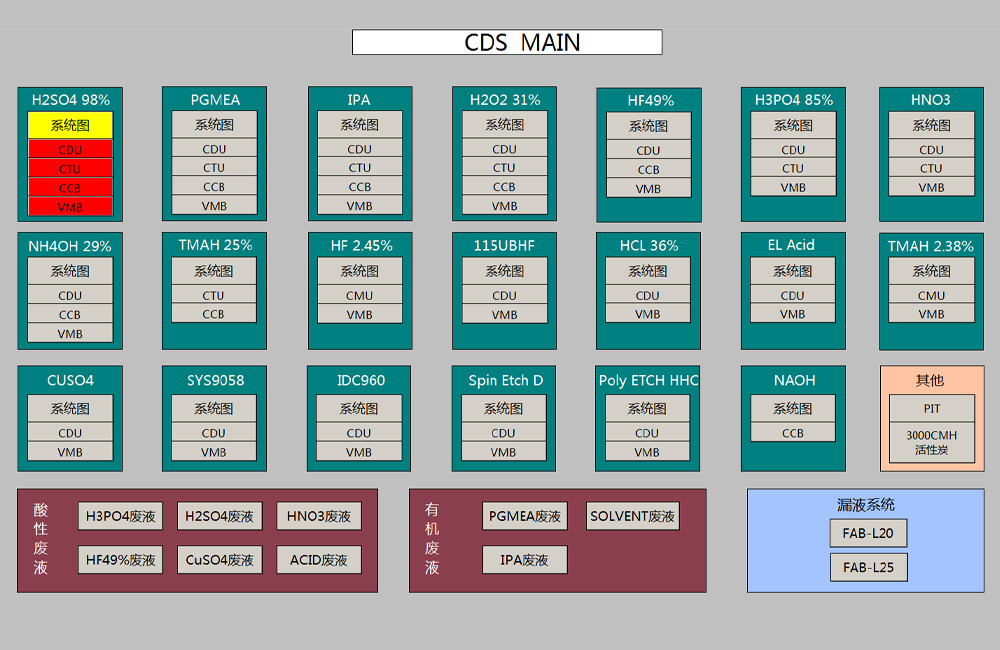Viewport: 1000px width, 650px height.
Task: Open the H3PO4废液 waste screen
Action: click(x=122, y=516)
